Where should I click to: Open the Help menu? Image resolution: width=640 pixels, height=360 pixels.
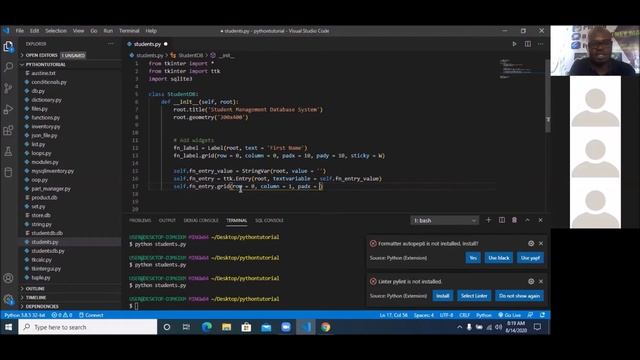click(151, 31)
